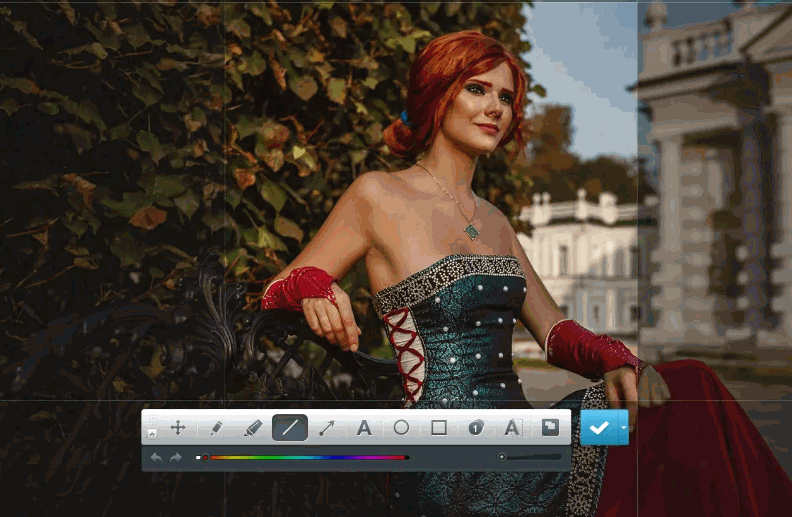
Task: Redo the previous annotation
Action: click(x=176, y=457)
